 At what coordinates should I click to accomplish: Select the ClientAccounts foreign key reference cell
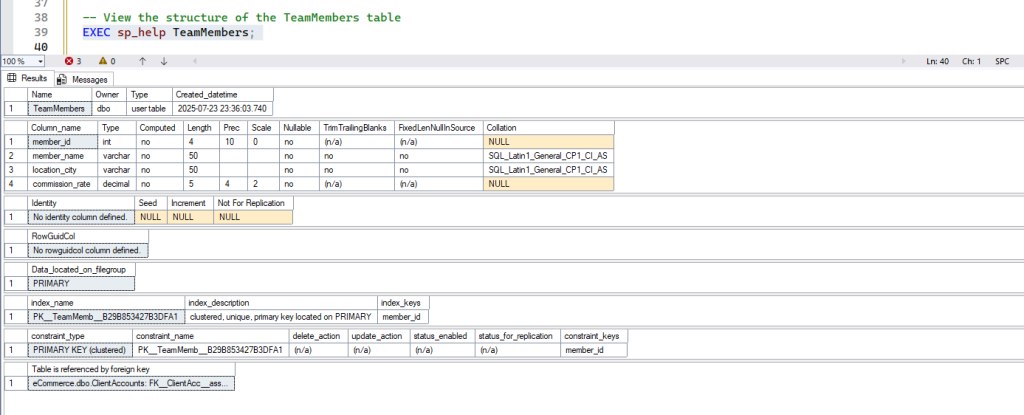(131, 384)
